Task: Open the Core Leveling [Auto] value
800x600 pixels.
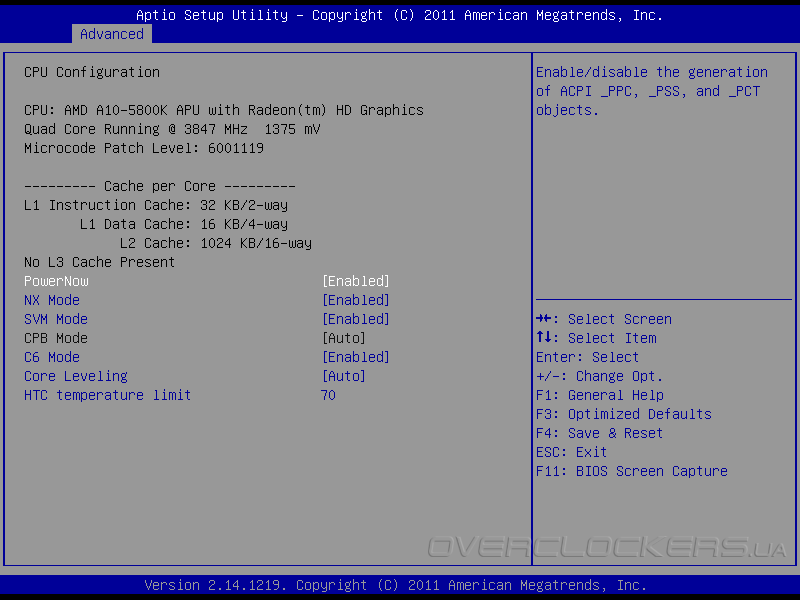Action: 344,376
